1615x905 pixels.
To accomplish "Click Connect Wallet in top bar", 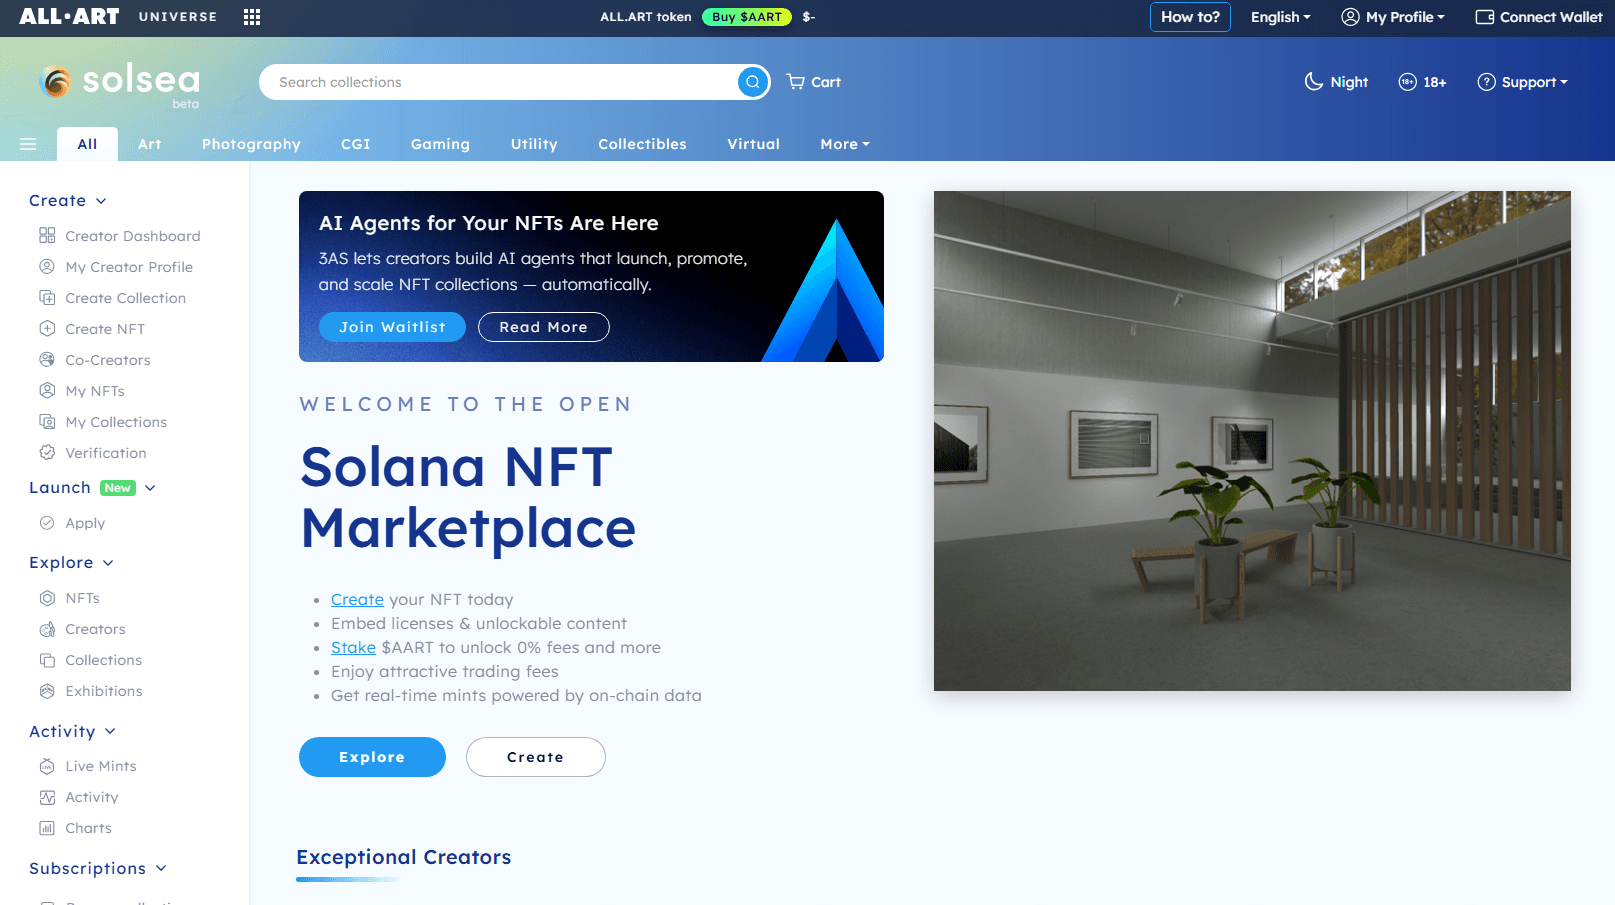I will pyautogui.click(x=1538, y=17).
